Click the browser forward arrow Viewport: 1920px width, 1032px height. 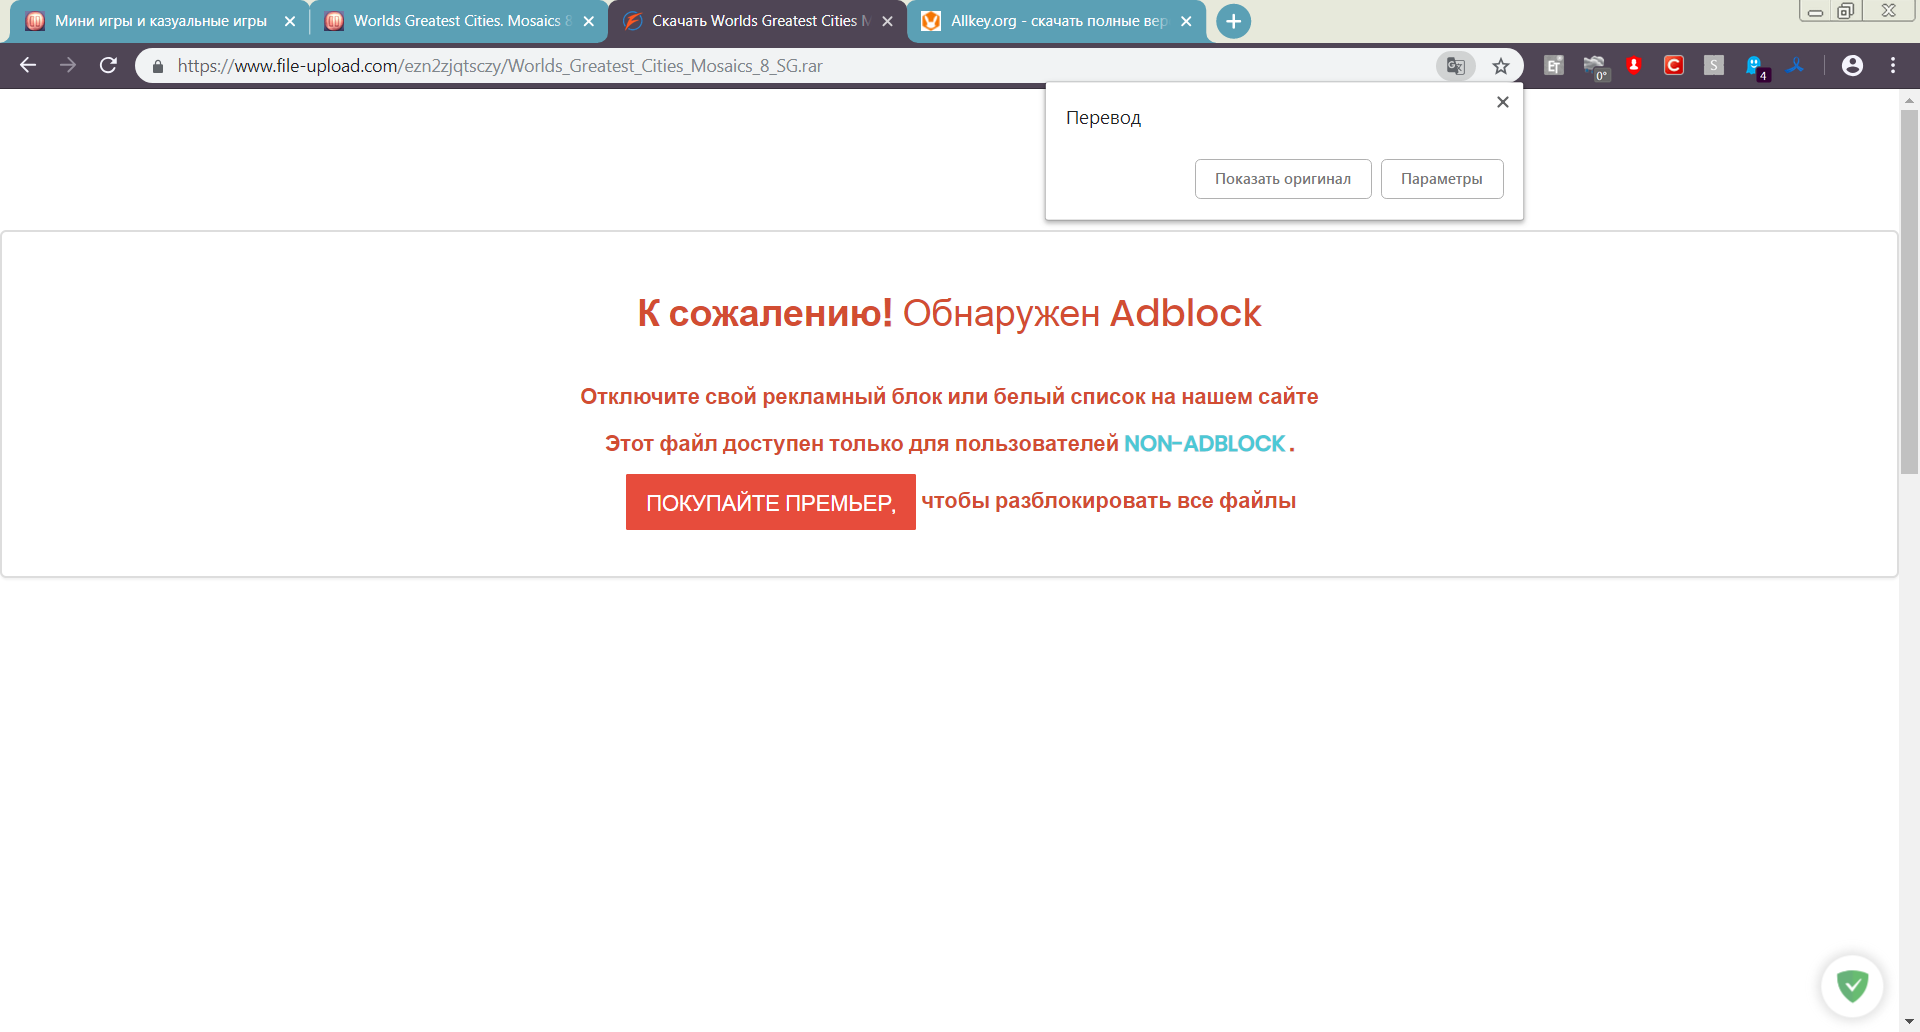coord(68,65)
